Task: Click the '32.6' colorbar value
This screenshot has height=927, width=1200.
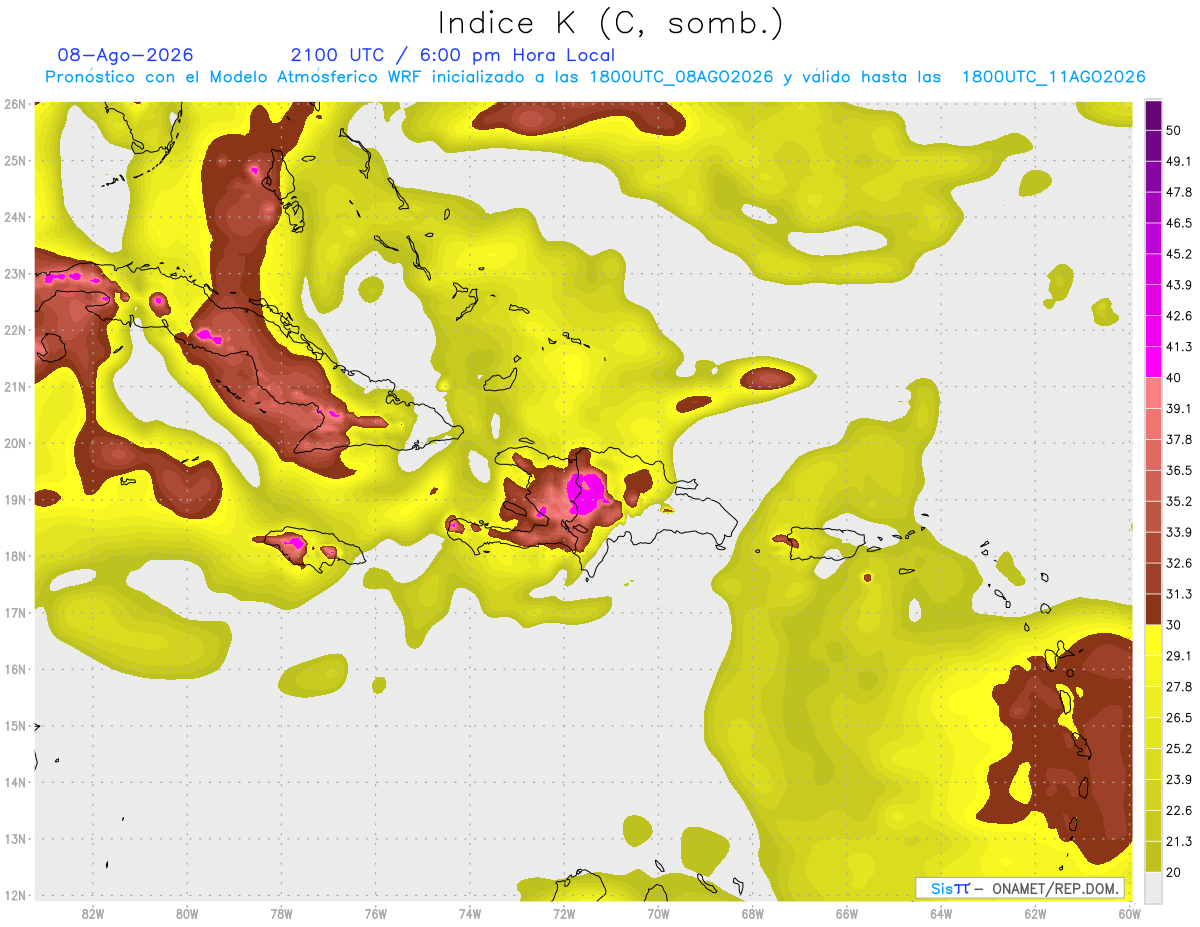Action: point(1178,563)
